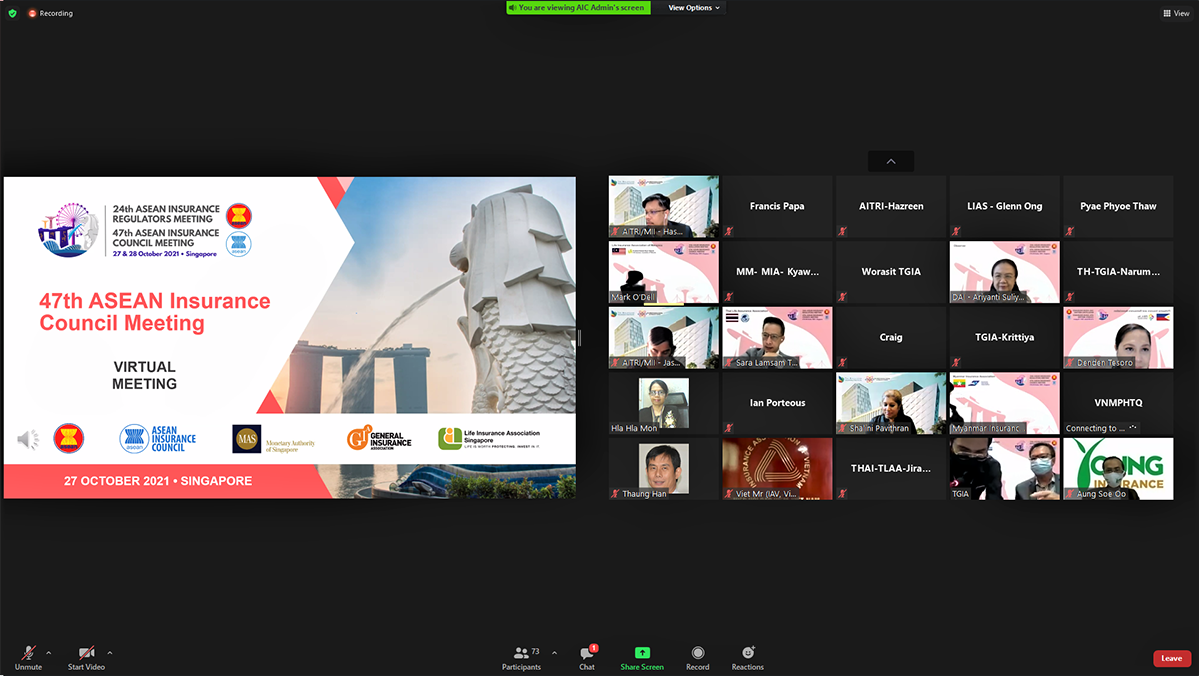Image resolution: width=1199 pixels, height=676 pixels.
Task: Collapse gallery with the up chevron
Action: point(891,161)
